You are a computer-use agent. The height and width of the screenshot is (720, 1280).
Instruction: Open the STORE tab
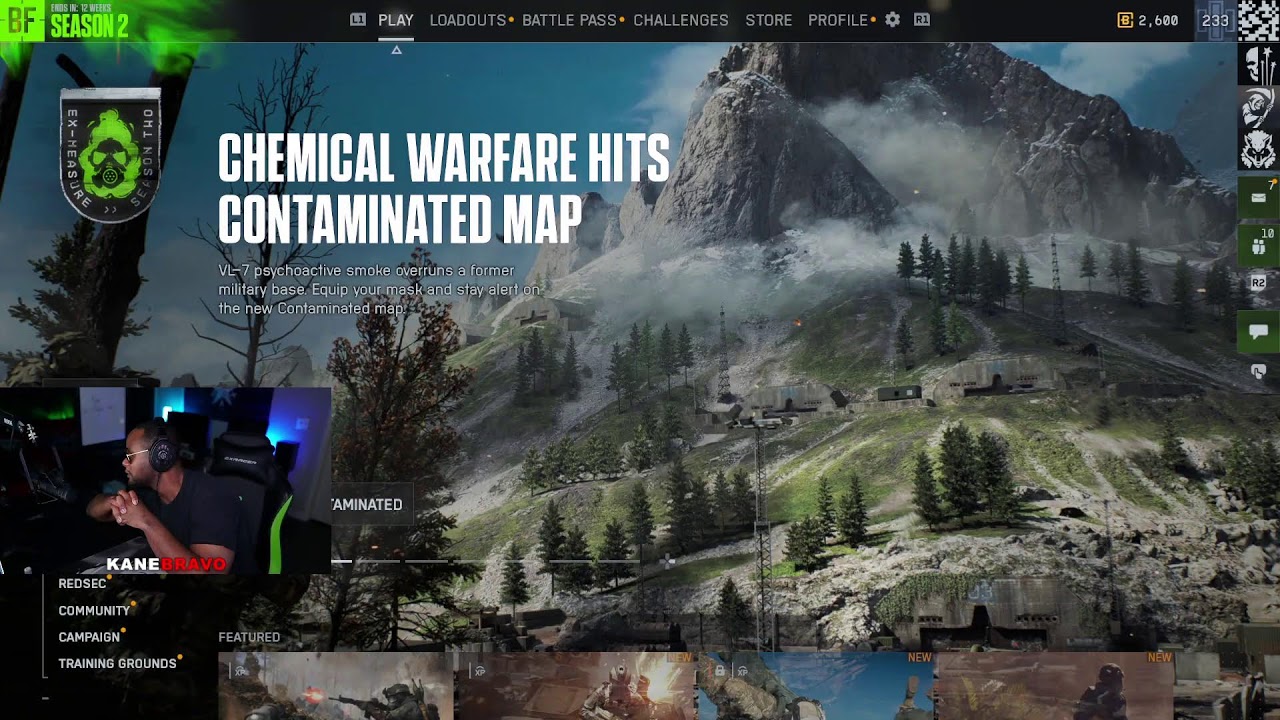(768, 20)
